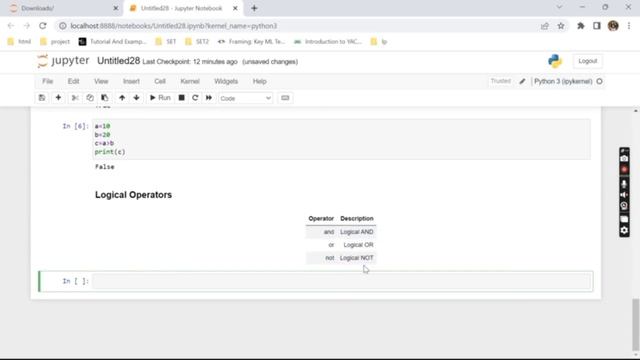Cut selected cells with the scissors icon
Screen dimensions: 640x360
pyautogui.click(x=75, y=98)
